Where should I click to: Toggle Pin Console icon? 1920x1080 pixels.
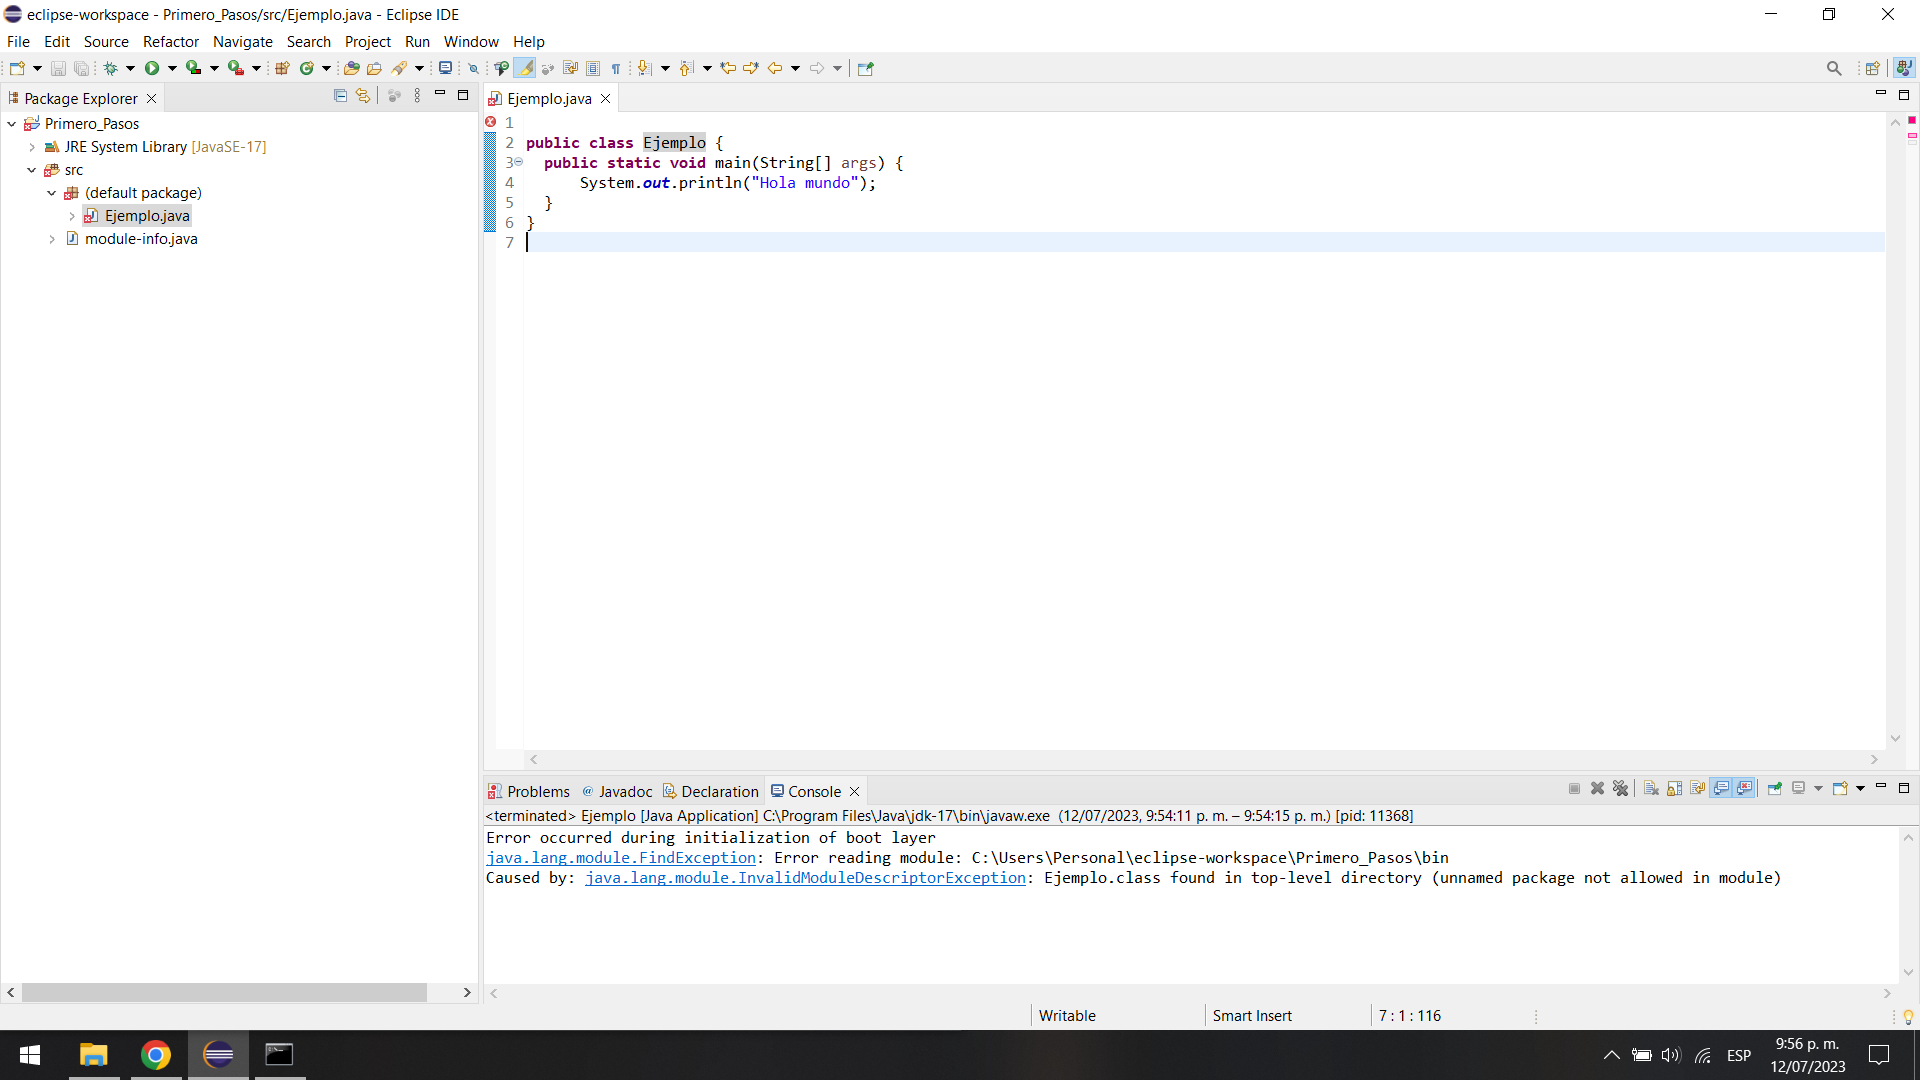point(1775,789)
